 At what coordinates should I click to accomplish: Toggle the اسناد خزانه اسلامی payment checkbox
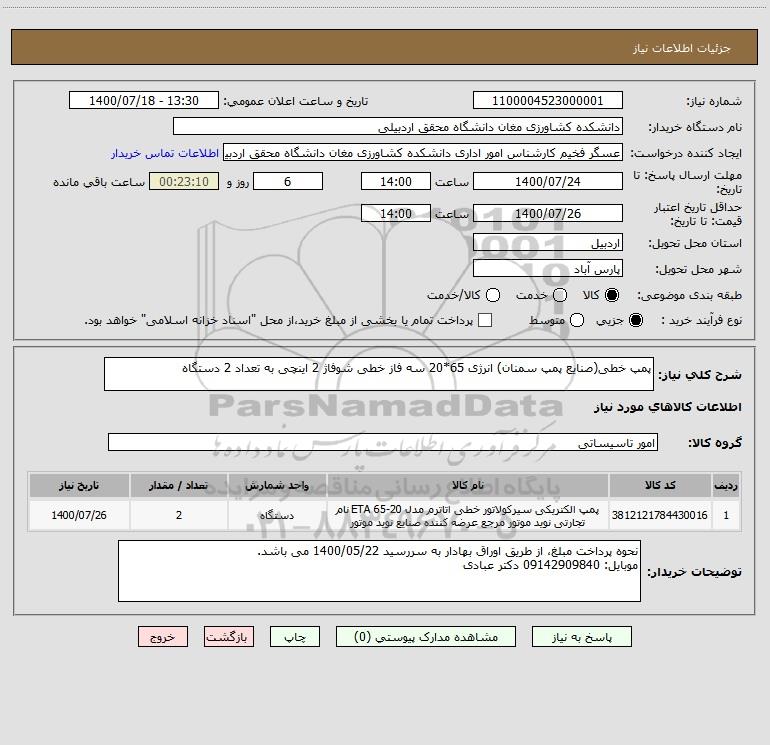click(485, 320)
